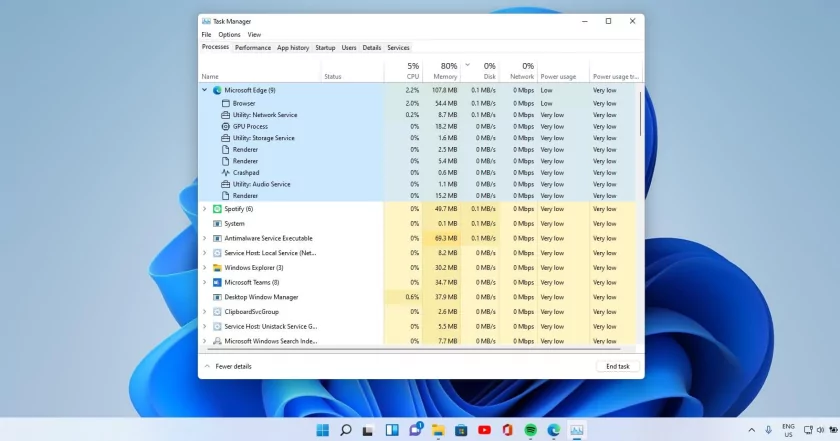
Task: Click the GPU Process gear icon
Action: (225, 127)
